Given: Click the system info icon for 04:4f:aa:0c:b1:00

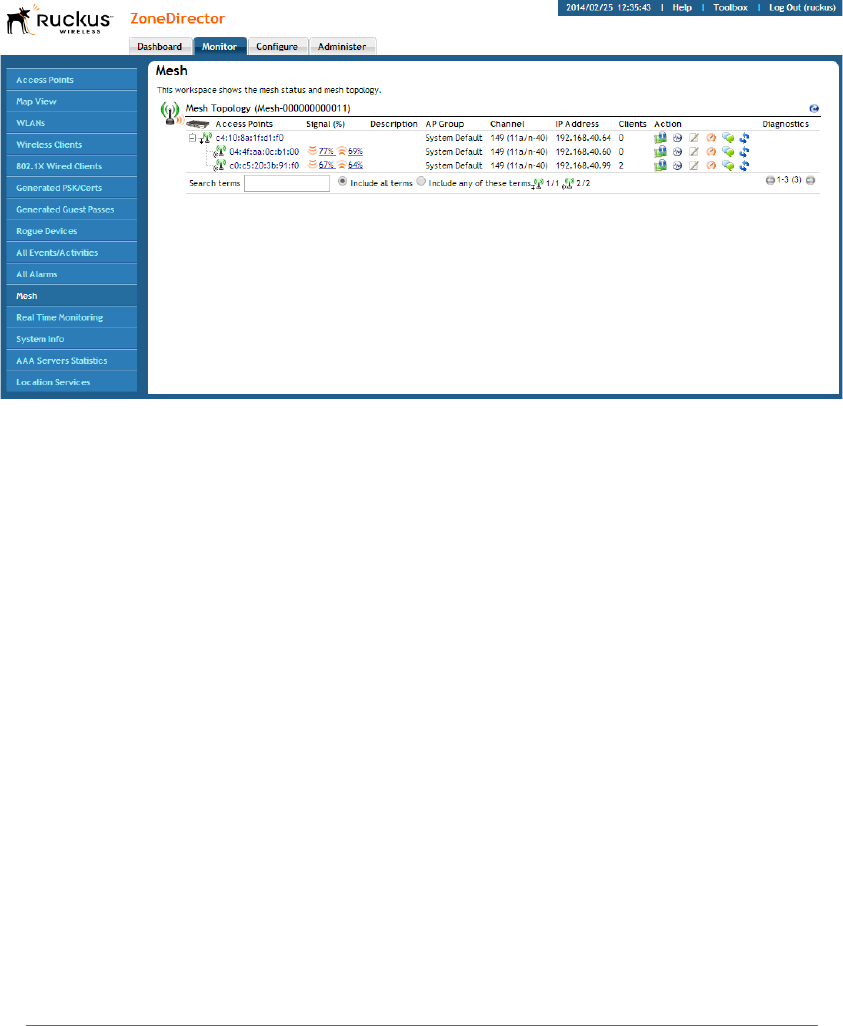Looking at the screenshot, I should pyautogui.click(x=660, y=151).
